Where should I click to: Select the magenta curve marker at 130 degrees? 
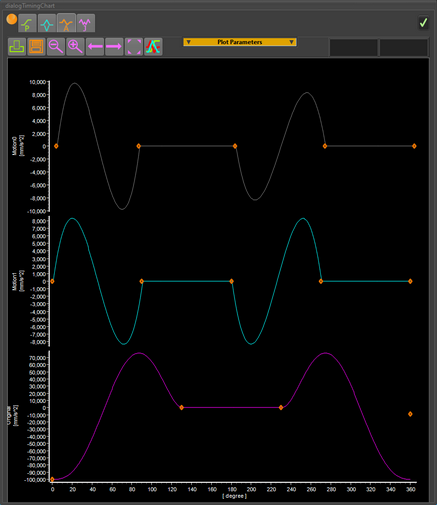coord(181,407)
